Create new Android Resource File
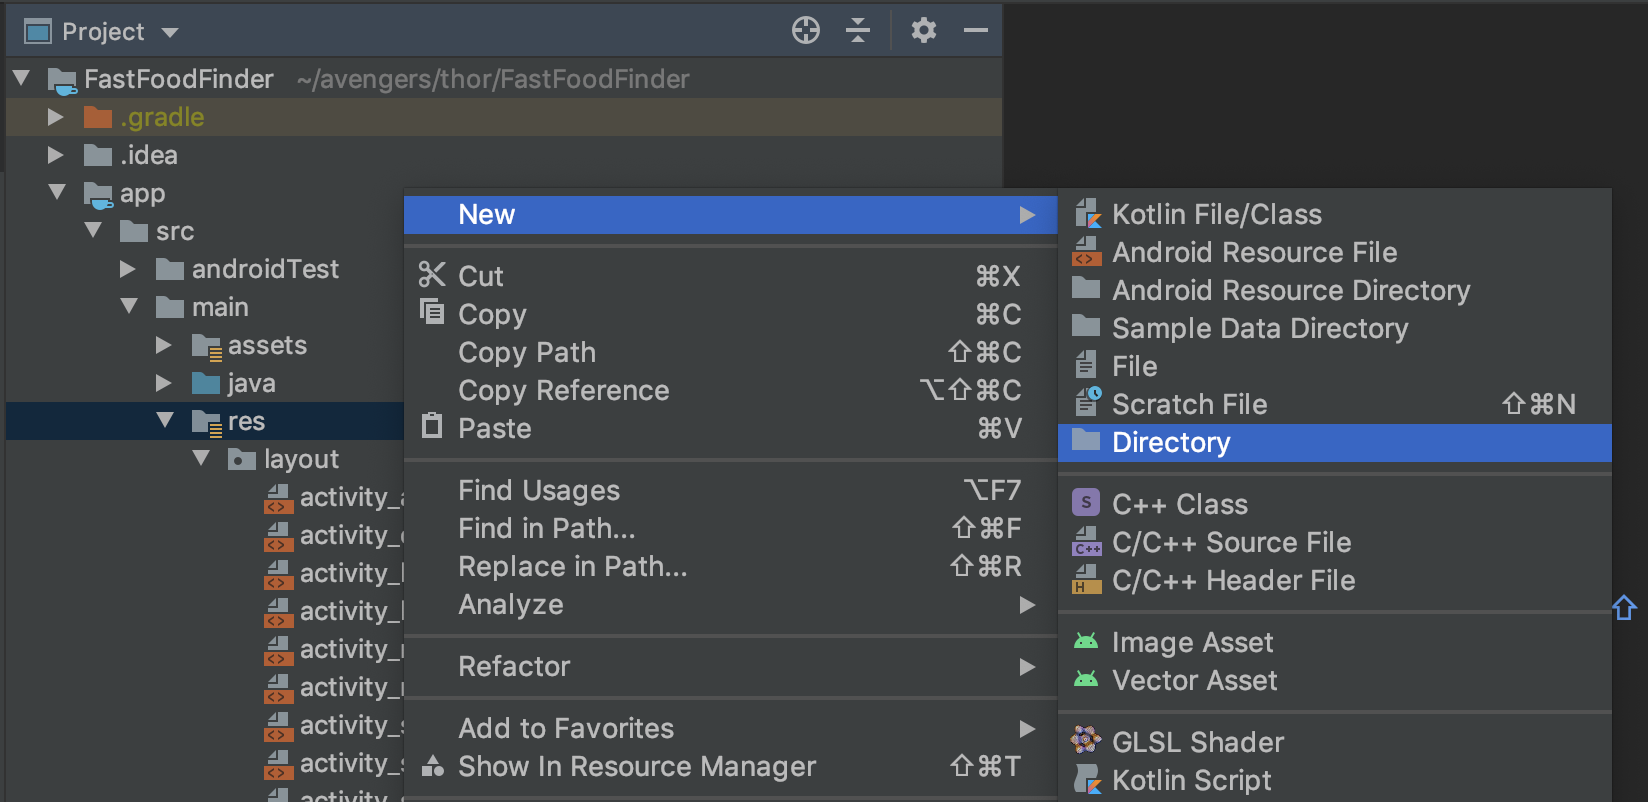 point(1335,252)
